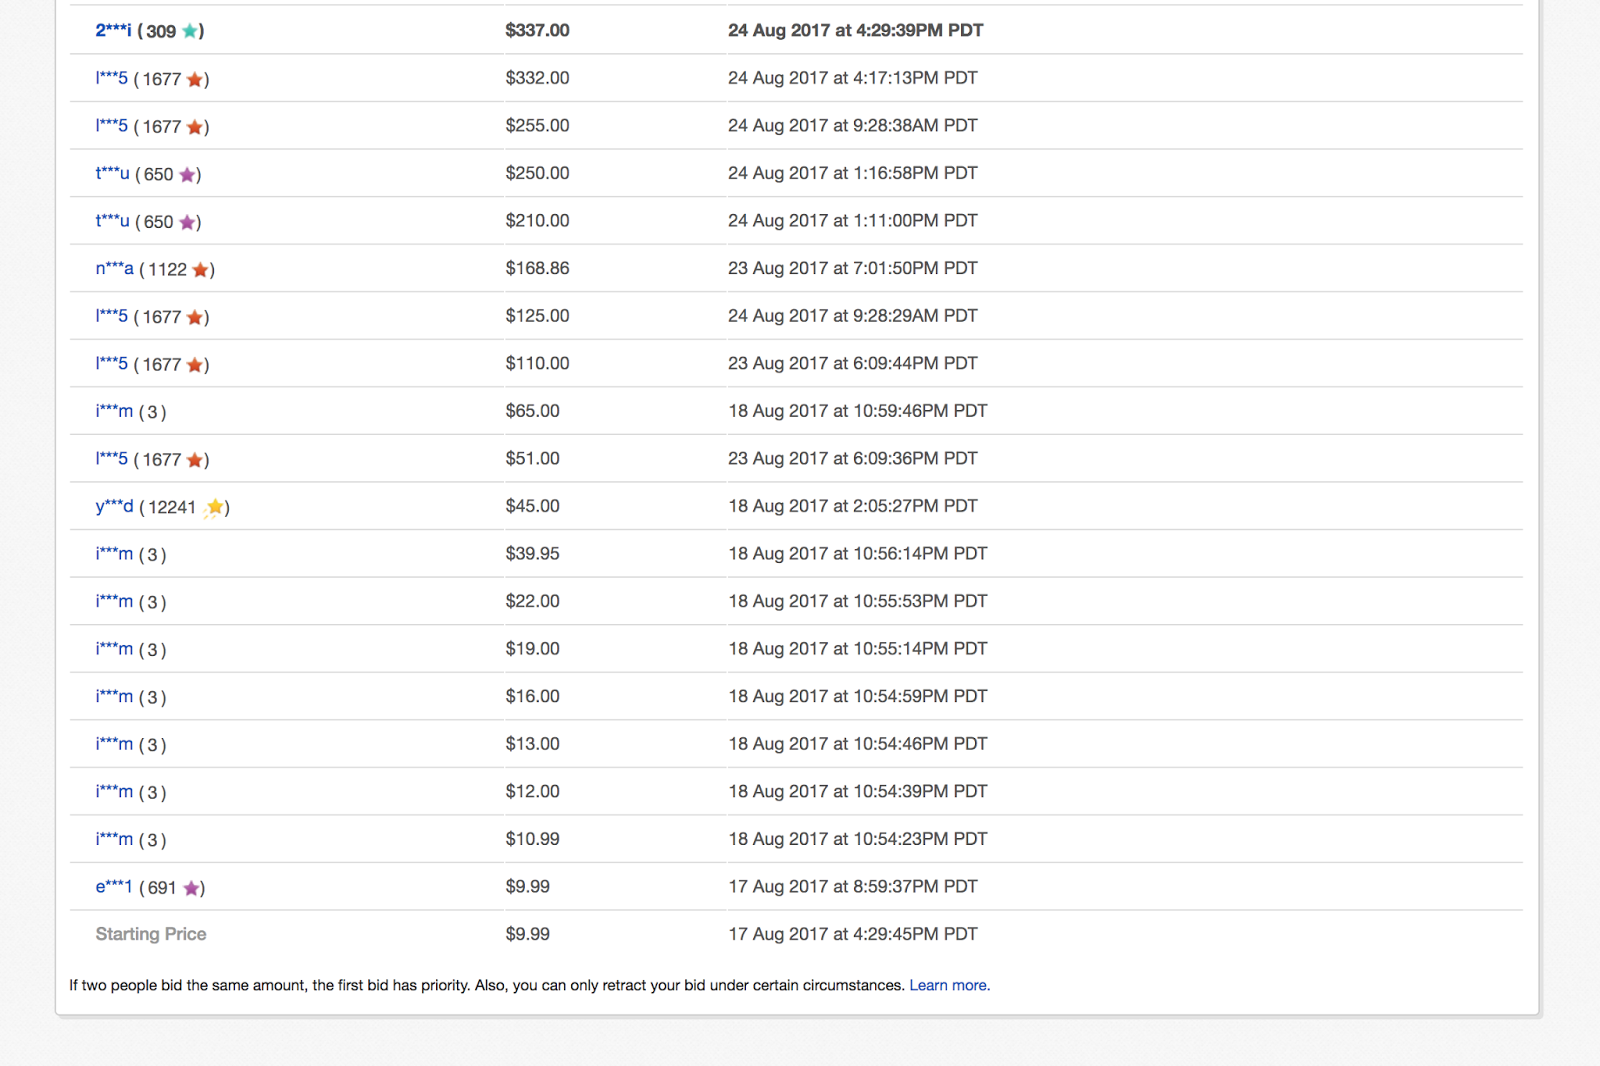Click red star in the $125.00 bid row
Screen dimensions: 1600x1066
pos(195,317)
